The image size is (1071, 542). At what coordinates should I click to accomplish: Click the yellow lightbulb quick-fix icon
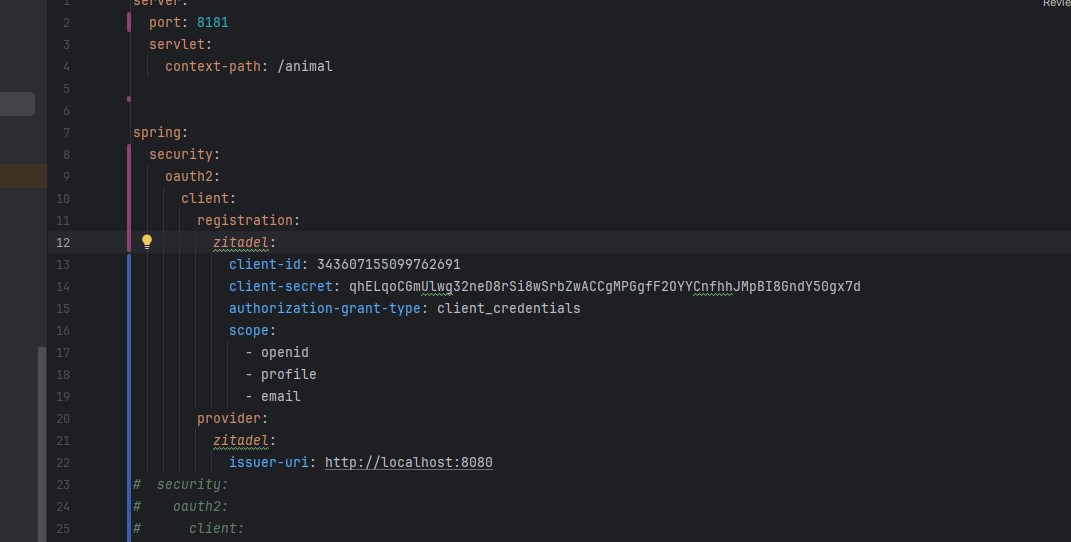(x=147, y=241)
